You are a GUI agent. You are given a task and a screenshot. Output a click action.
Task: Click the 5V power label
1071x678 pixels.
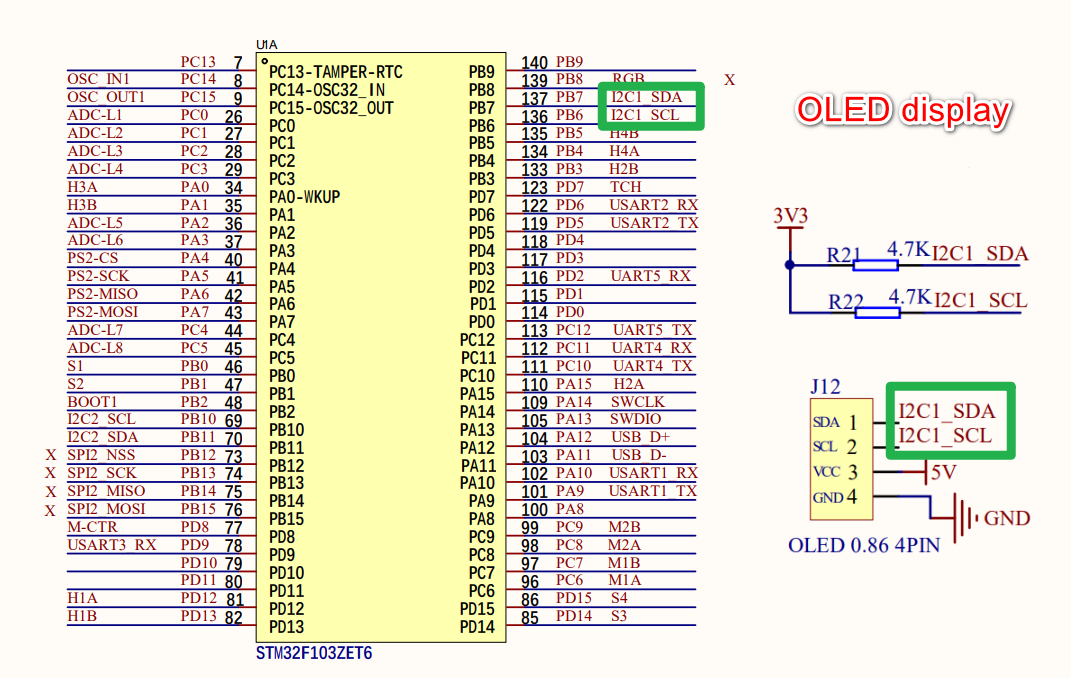click(x=943, y=472)
